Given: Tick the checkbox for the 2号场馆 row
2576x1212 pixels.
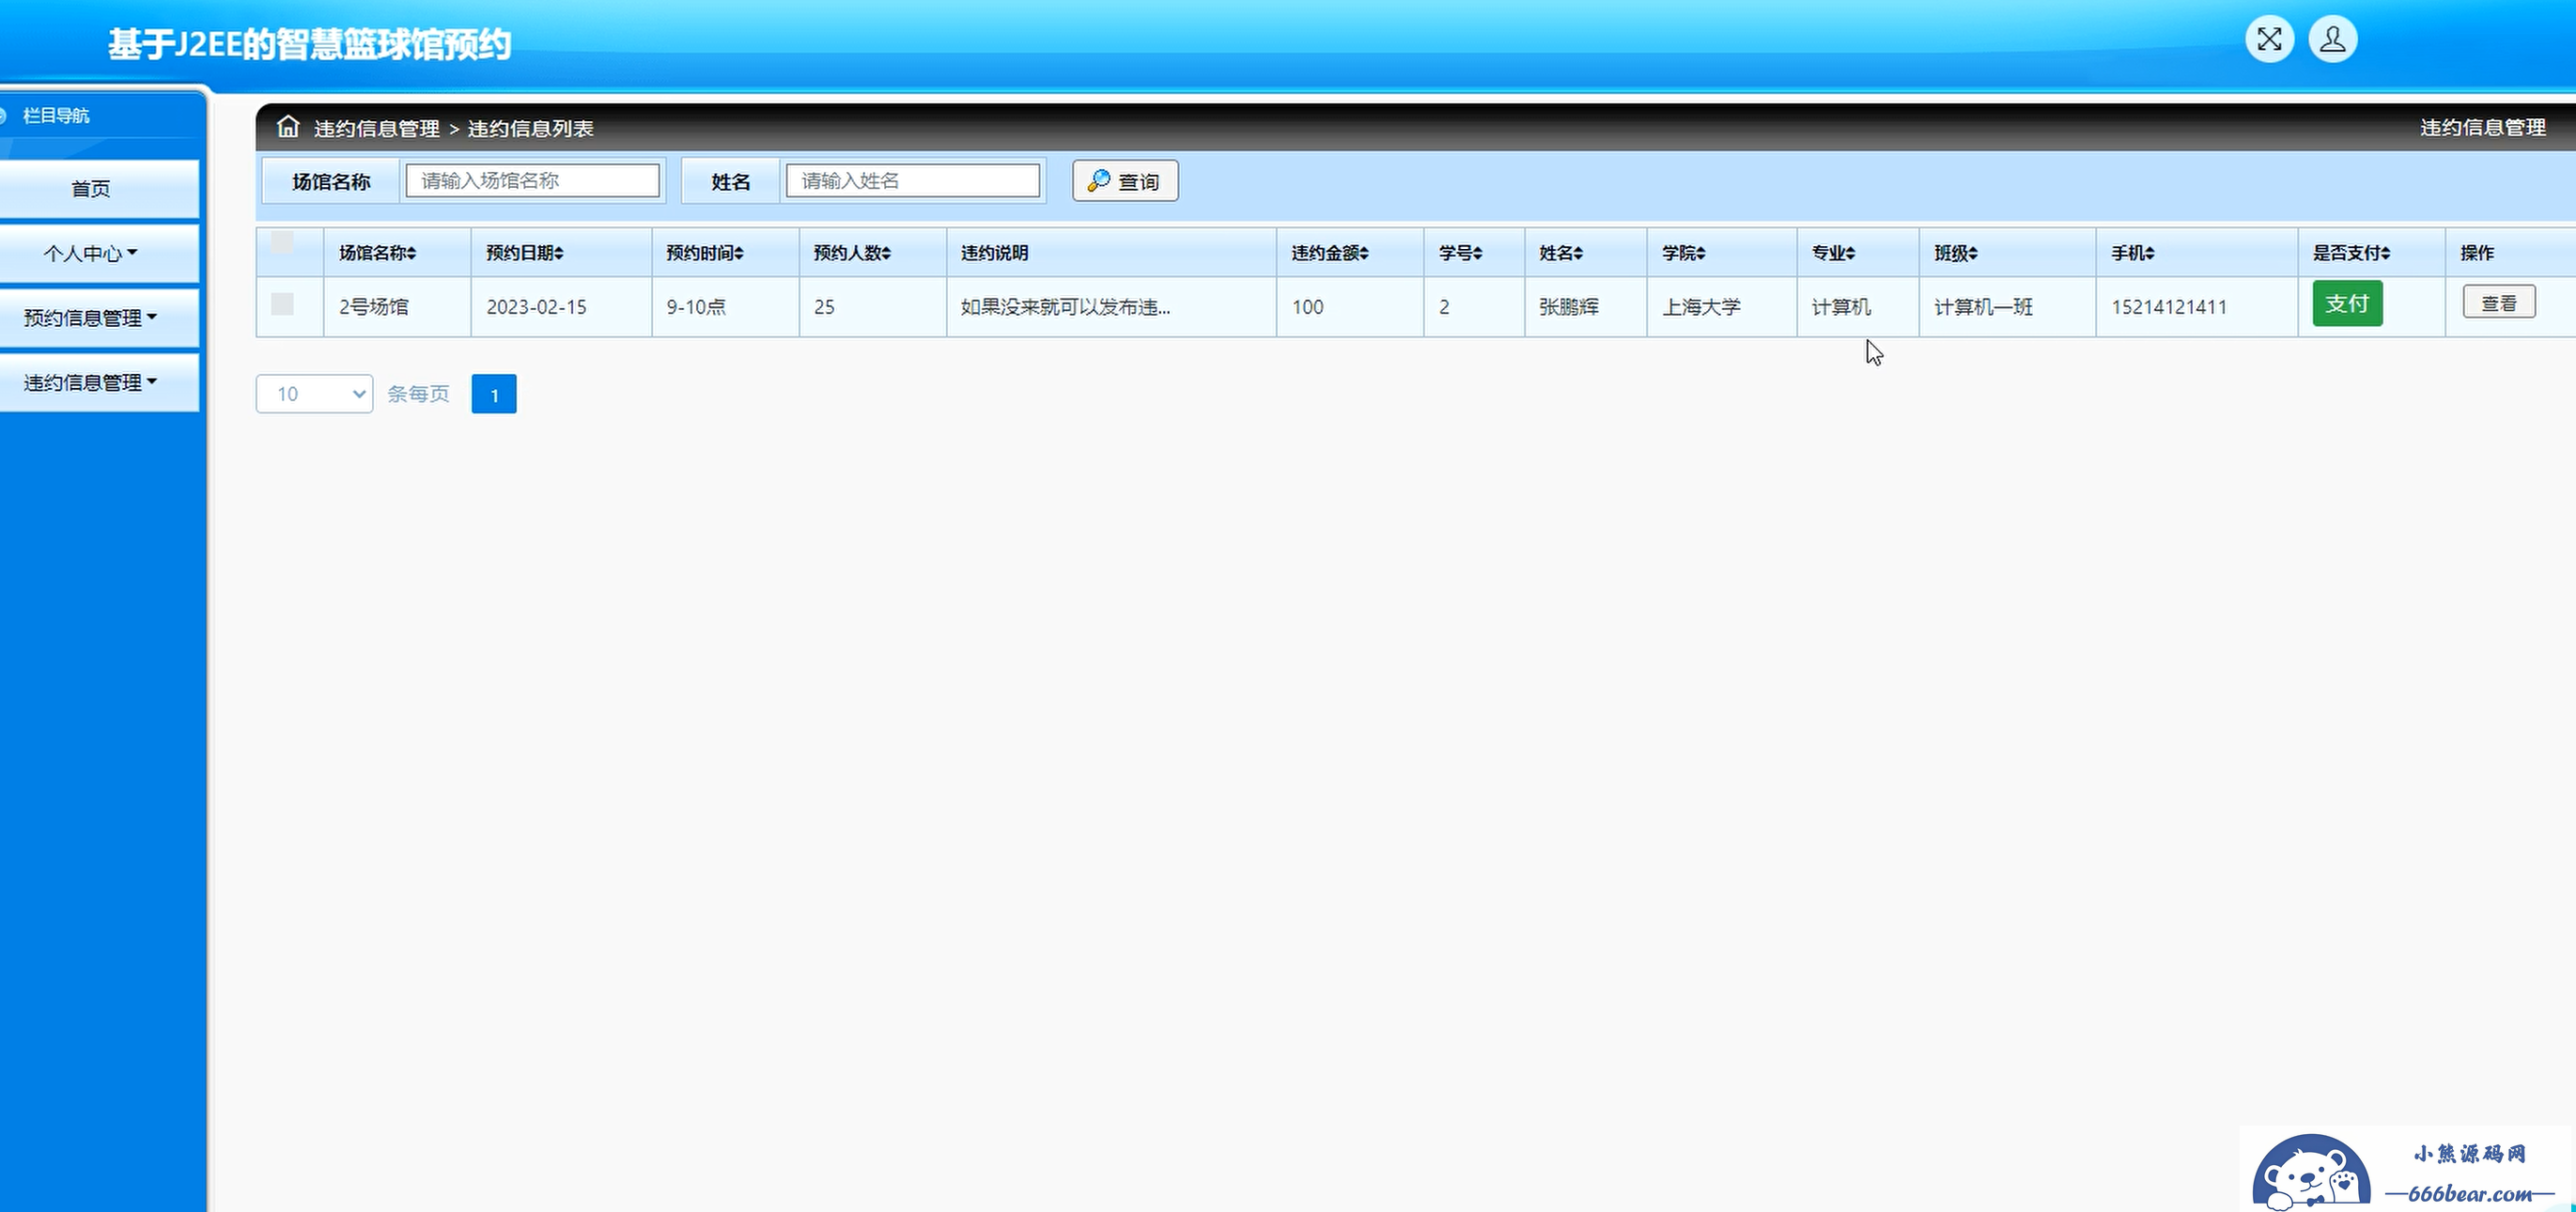Looking at the screenshot, I should coord(283,304).
